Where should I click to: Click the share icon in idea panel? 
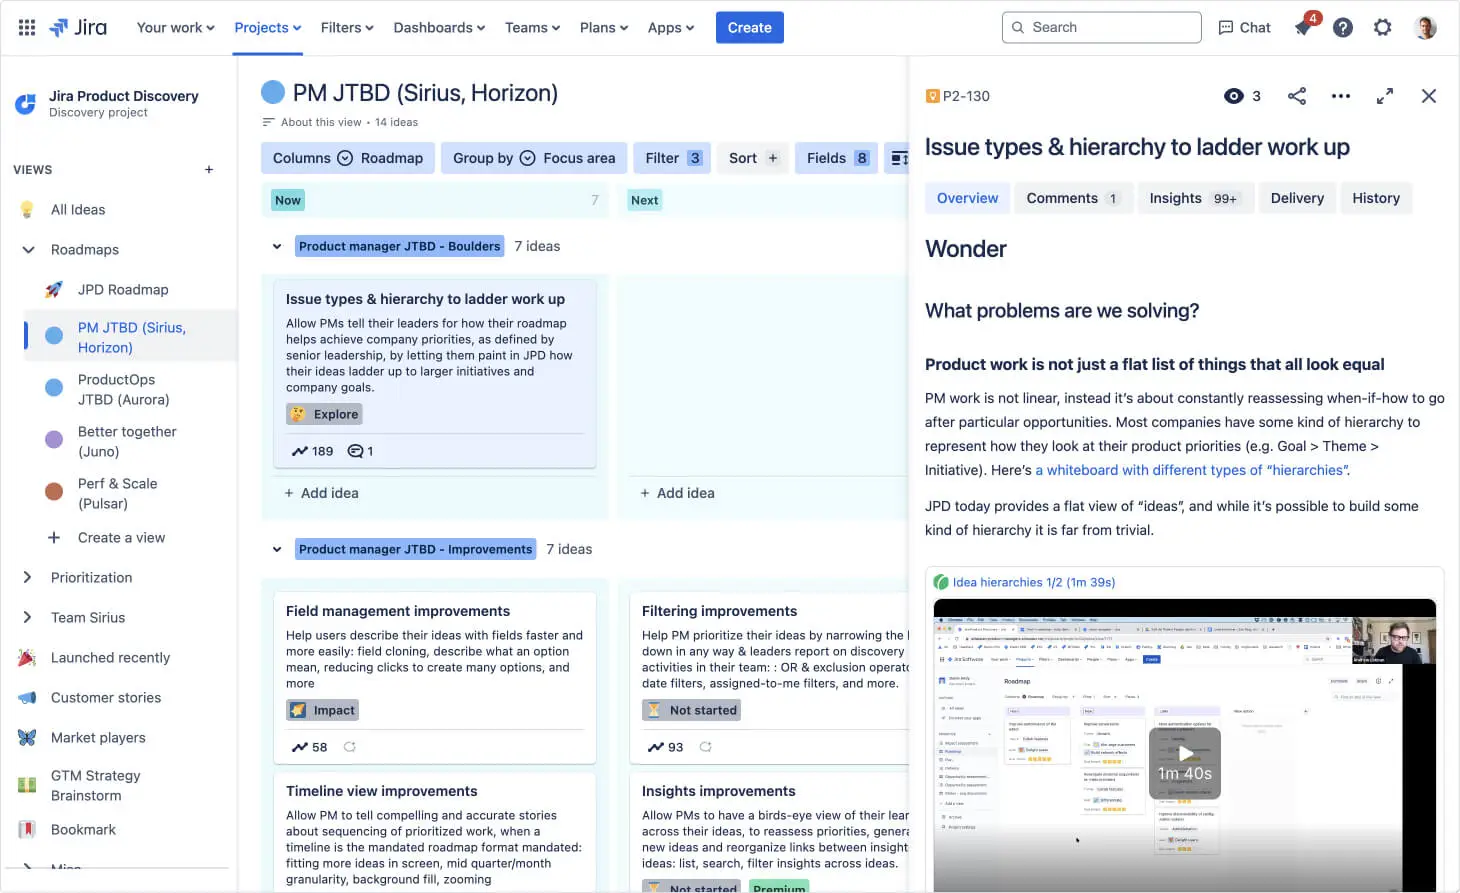[1297, 96]
